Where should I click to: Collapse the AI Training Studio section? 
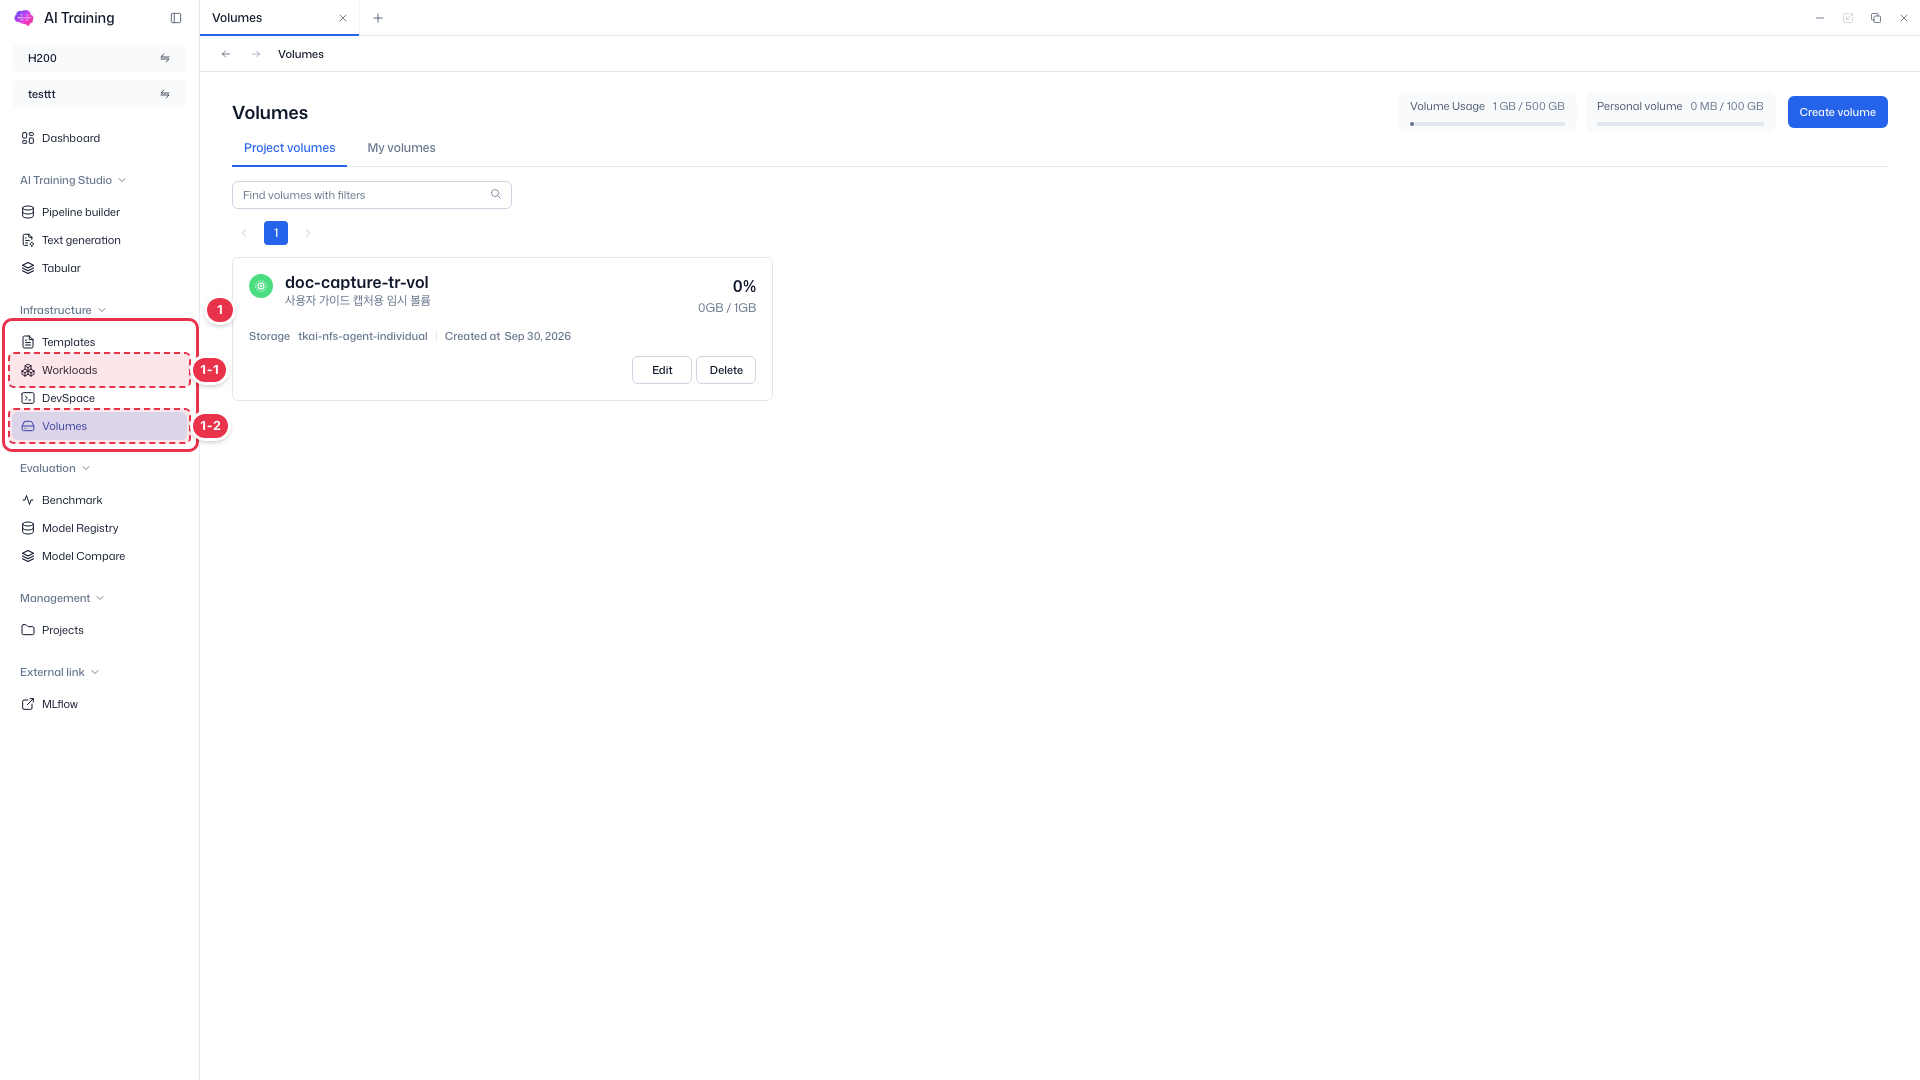coord(73,180)
